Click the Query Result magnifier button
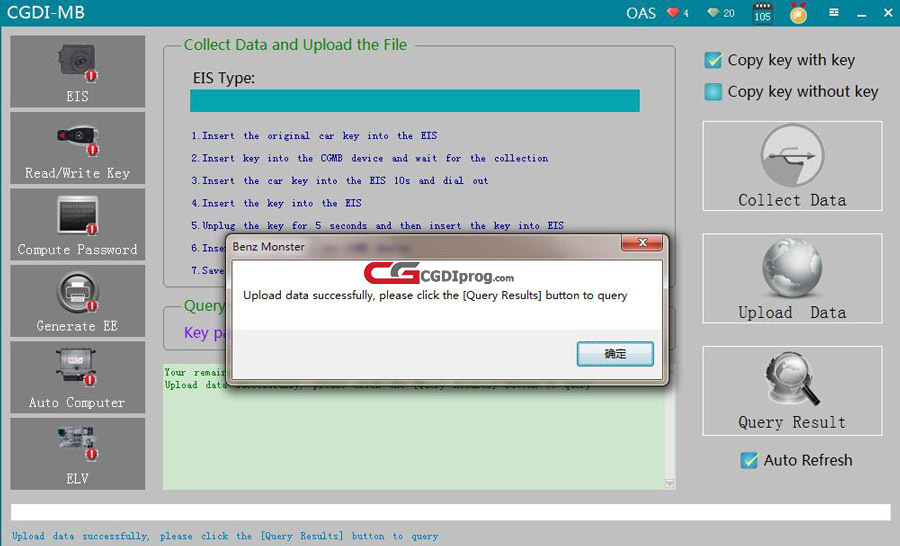Screen dimensions: 900x546 click(x=792, y=390)
